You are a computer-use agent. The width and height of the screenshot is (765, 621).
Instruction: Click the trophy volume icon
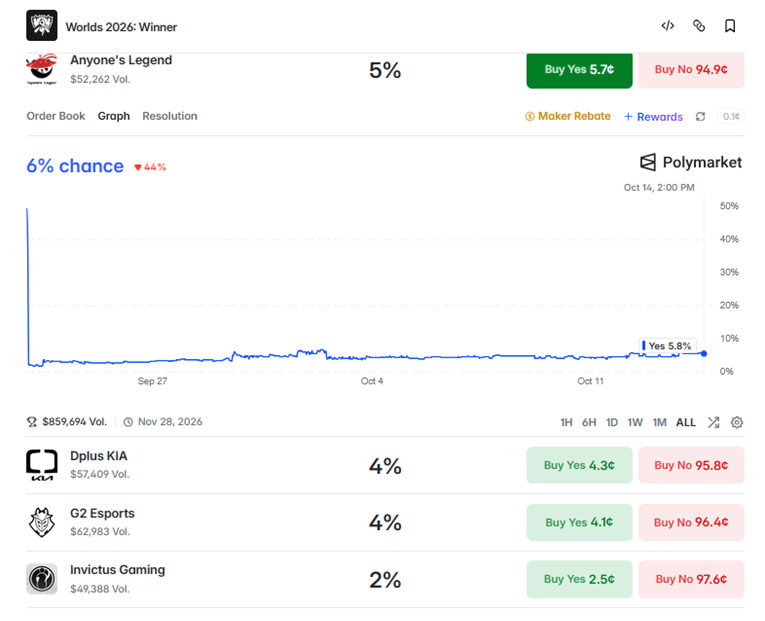(x=32, y=422)
